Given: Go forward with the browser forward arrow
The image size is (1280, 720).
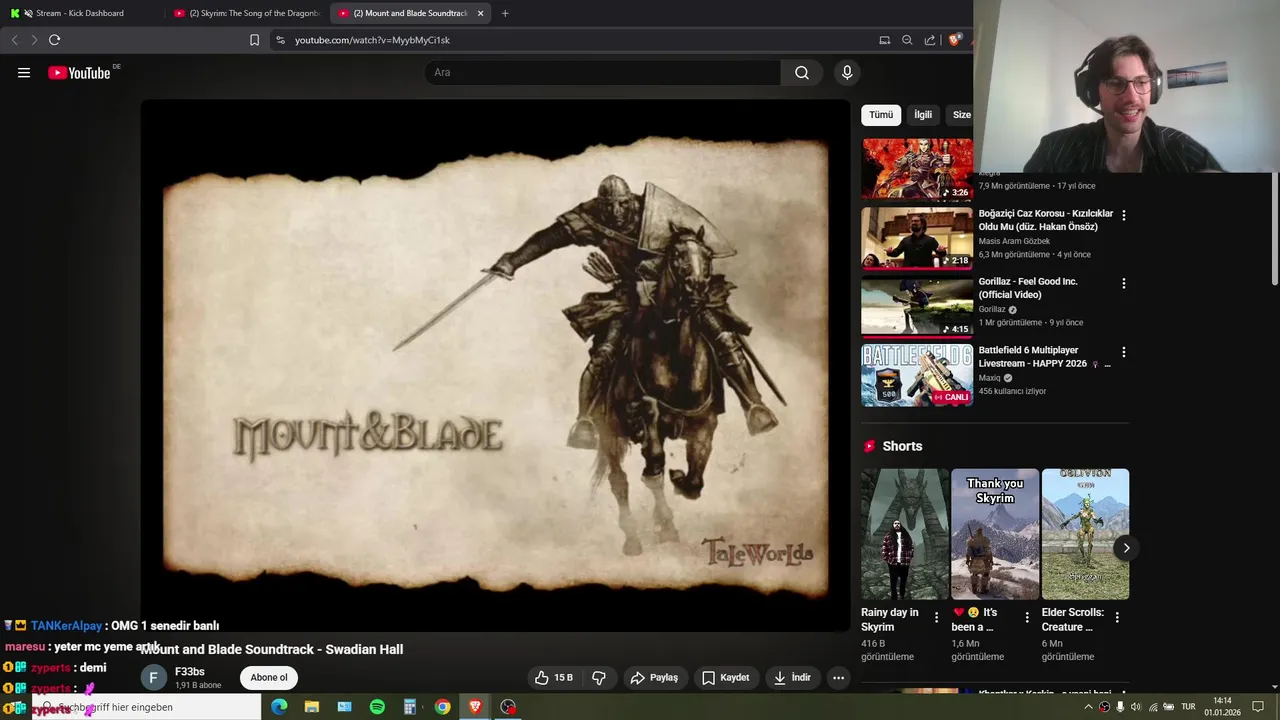Looking at the screenshot, I should point(33,40).
